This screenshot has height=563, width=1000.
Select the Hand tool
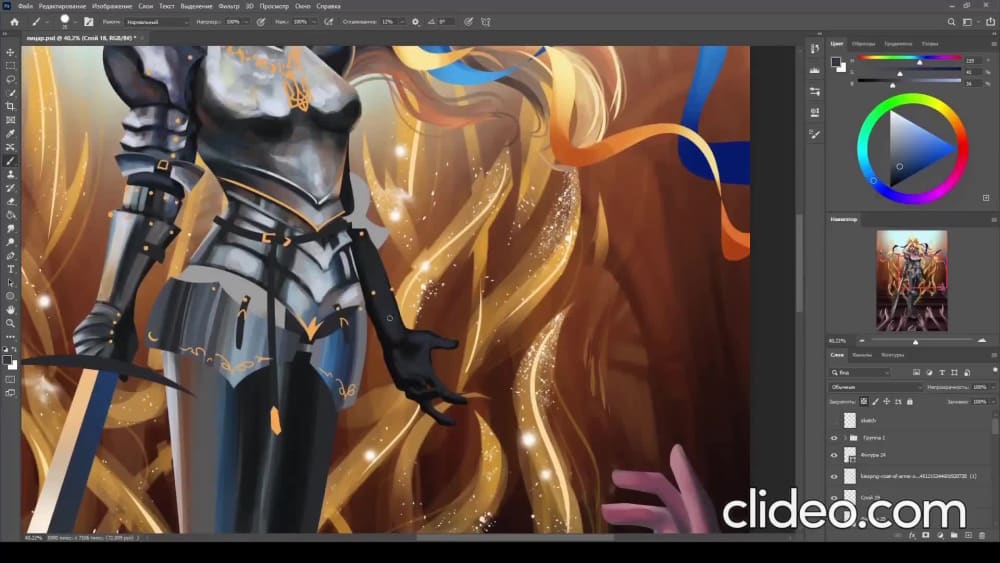[x=10, y=309]
